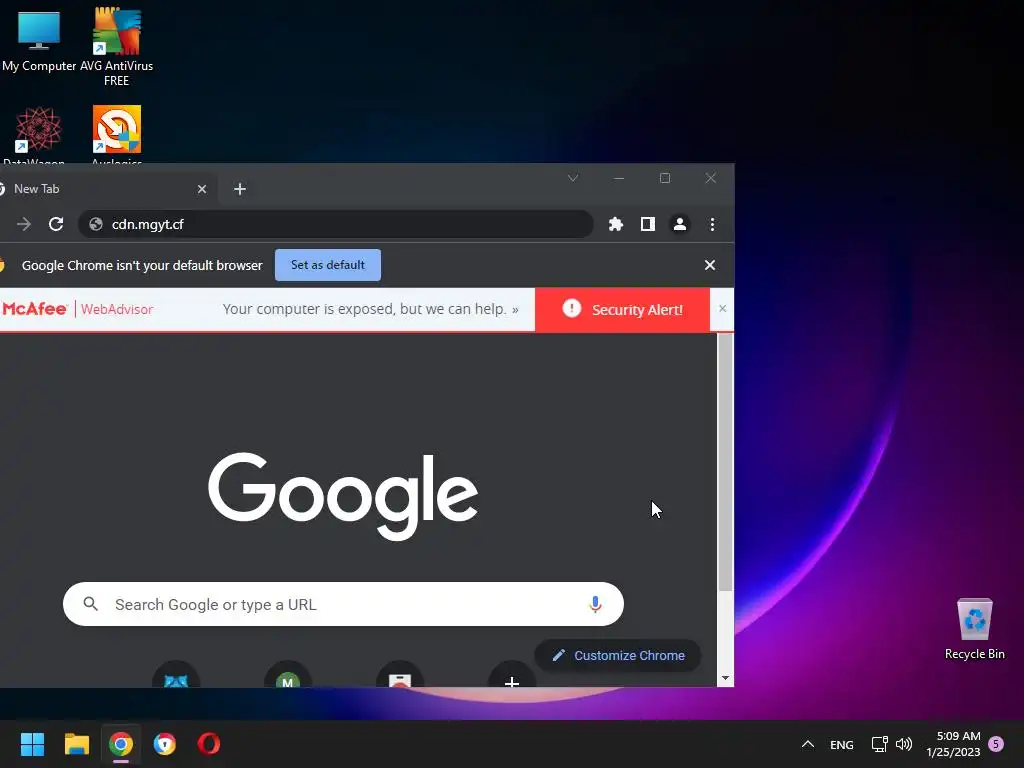Open 'Your computer is exposed' link

(x=370, y=309)
